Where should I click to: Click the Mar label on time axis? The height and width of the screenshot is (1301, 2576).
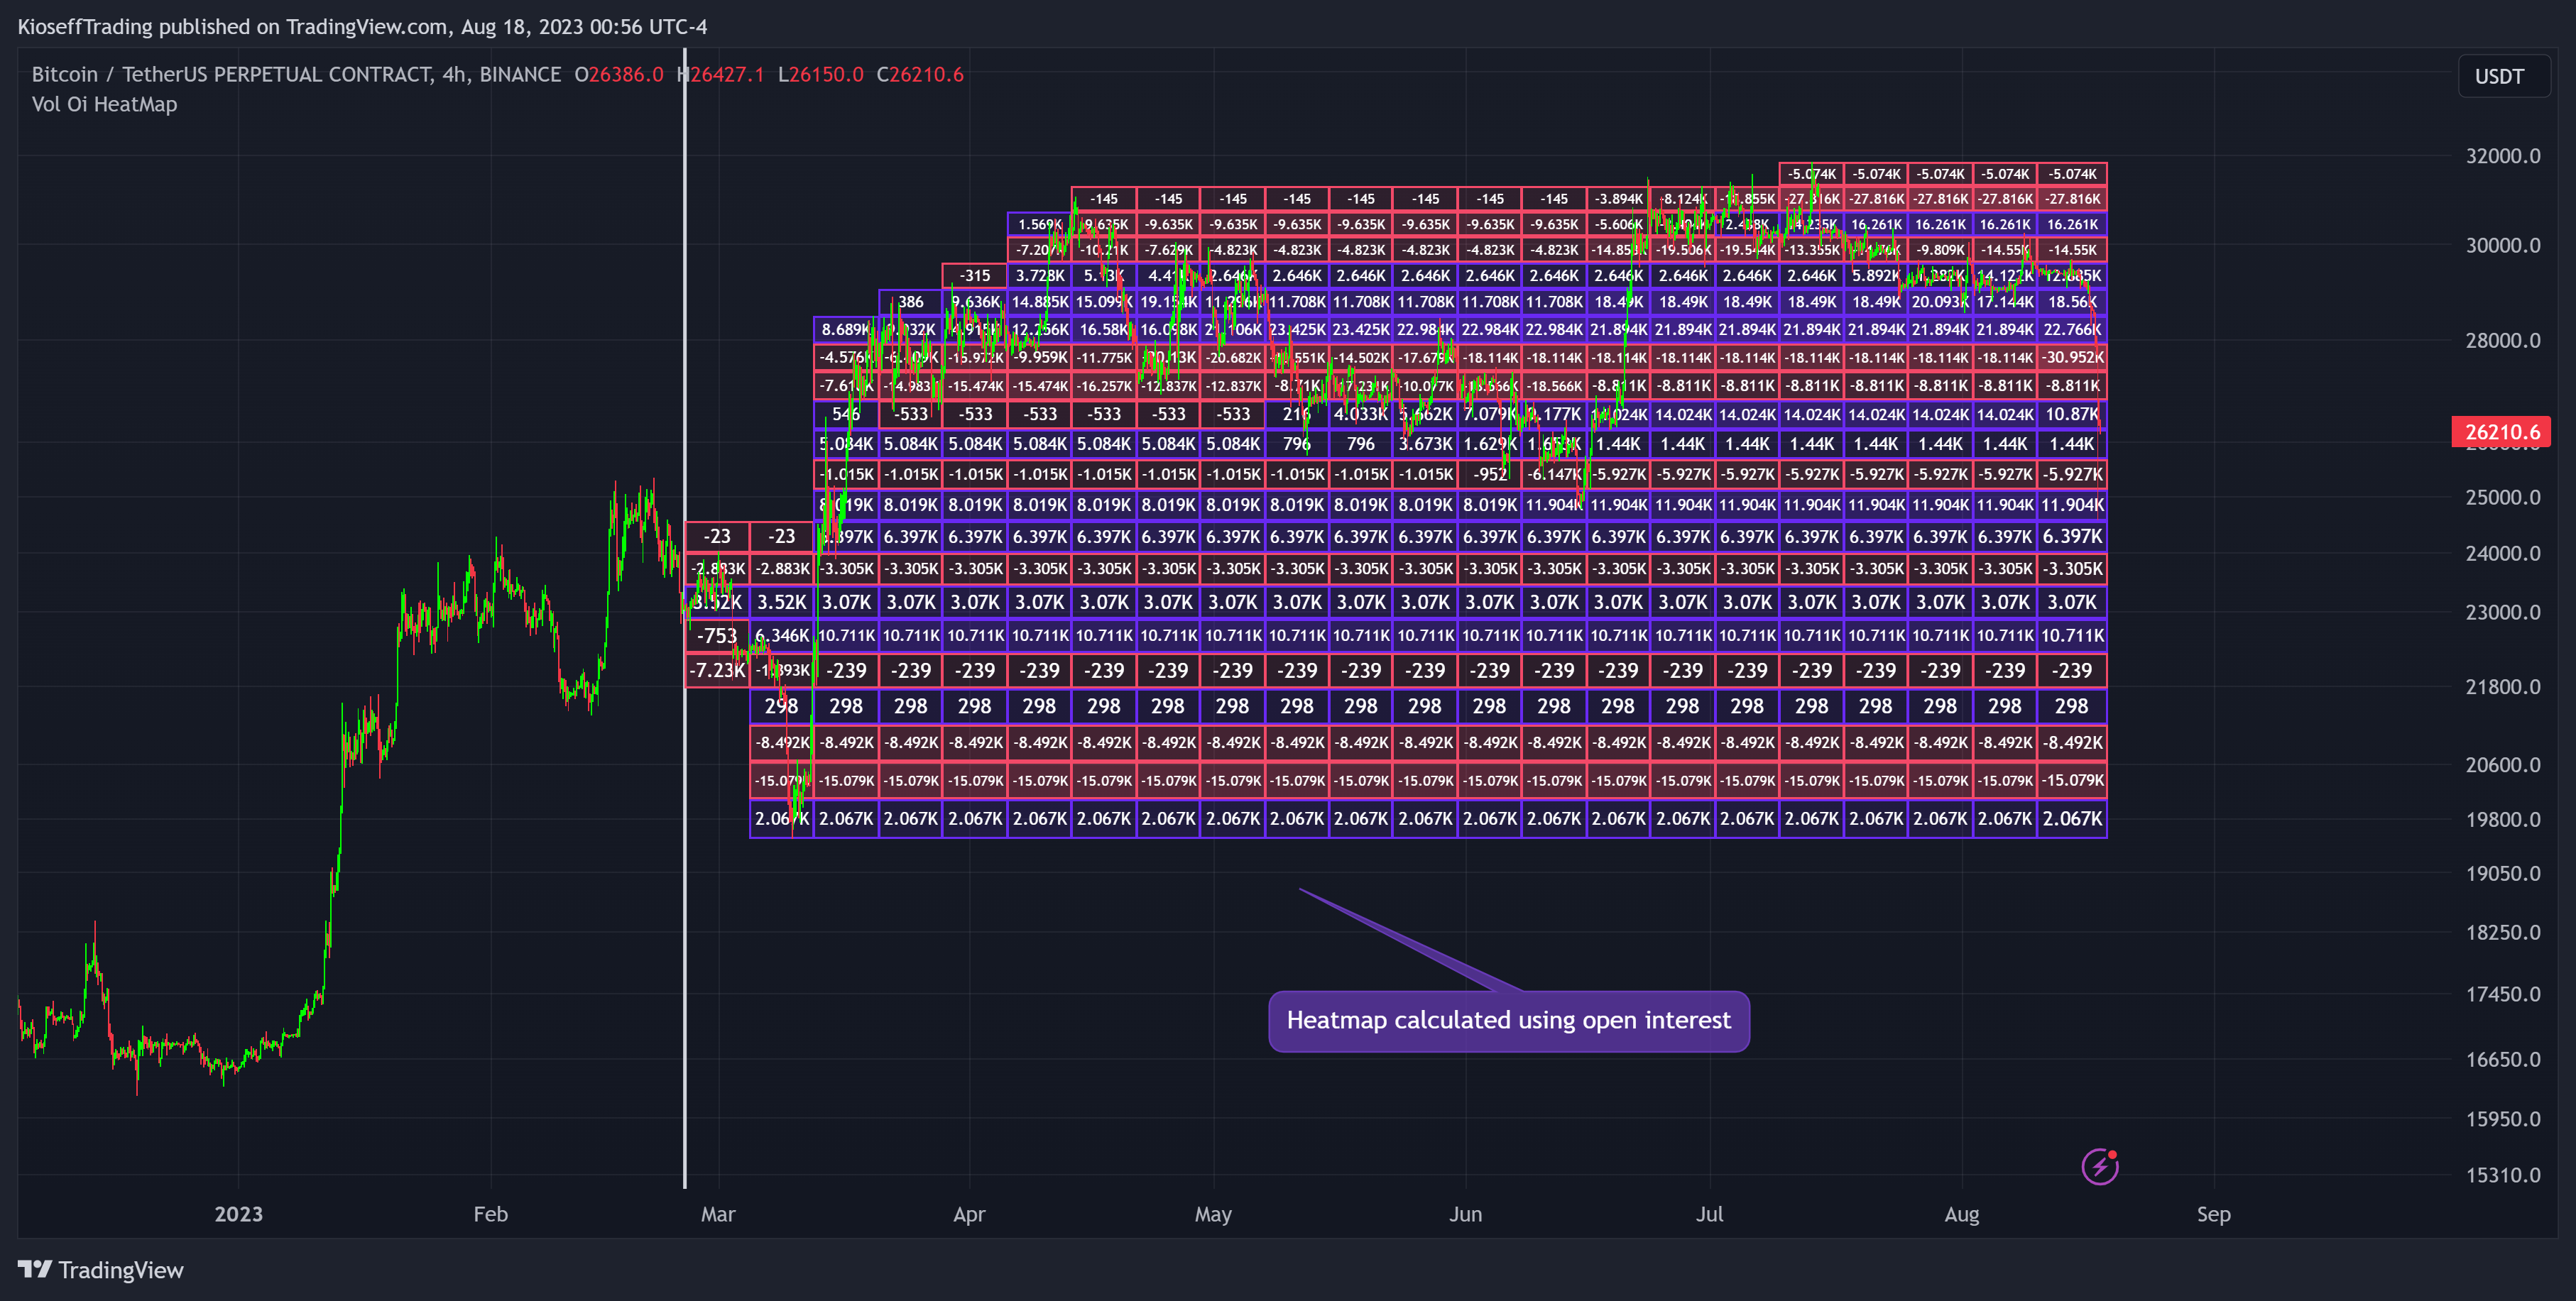718,1214
